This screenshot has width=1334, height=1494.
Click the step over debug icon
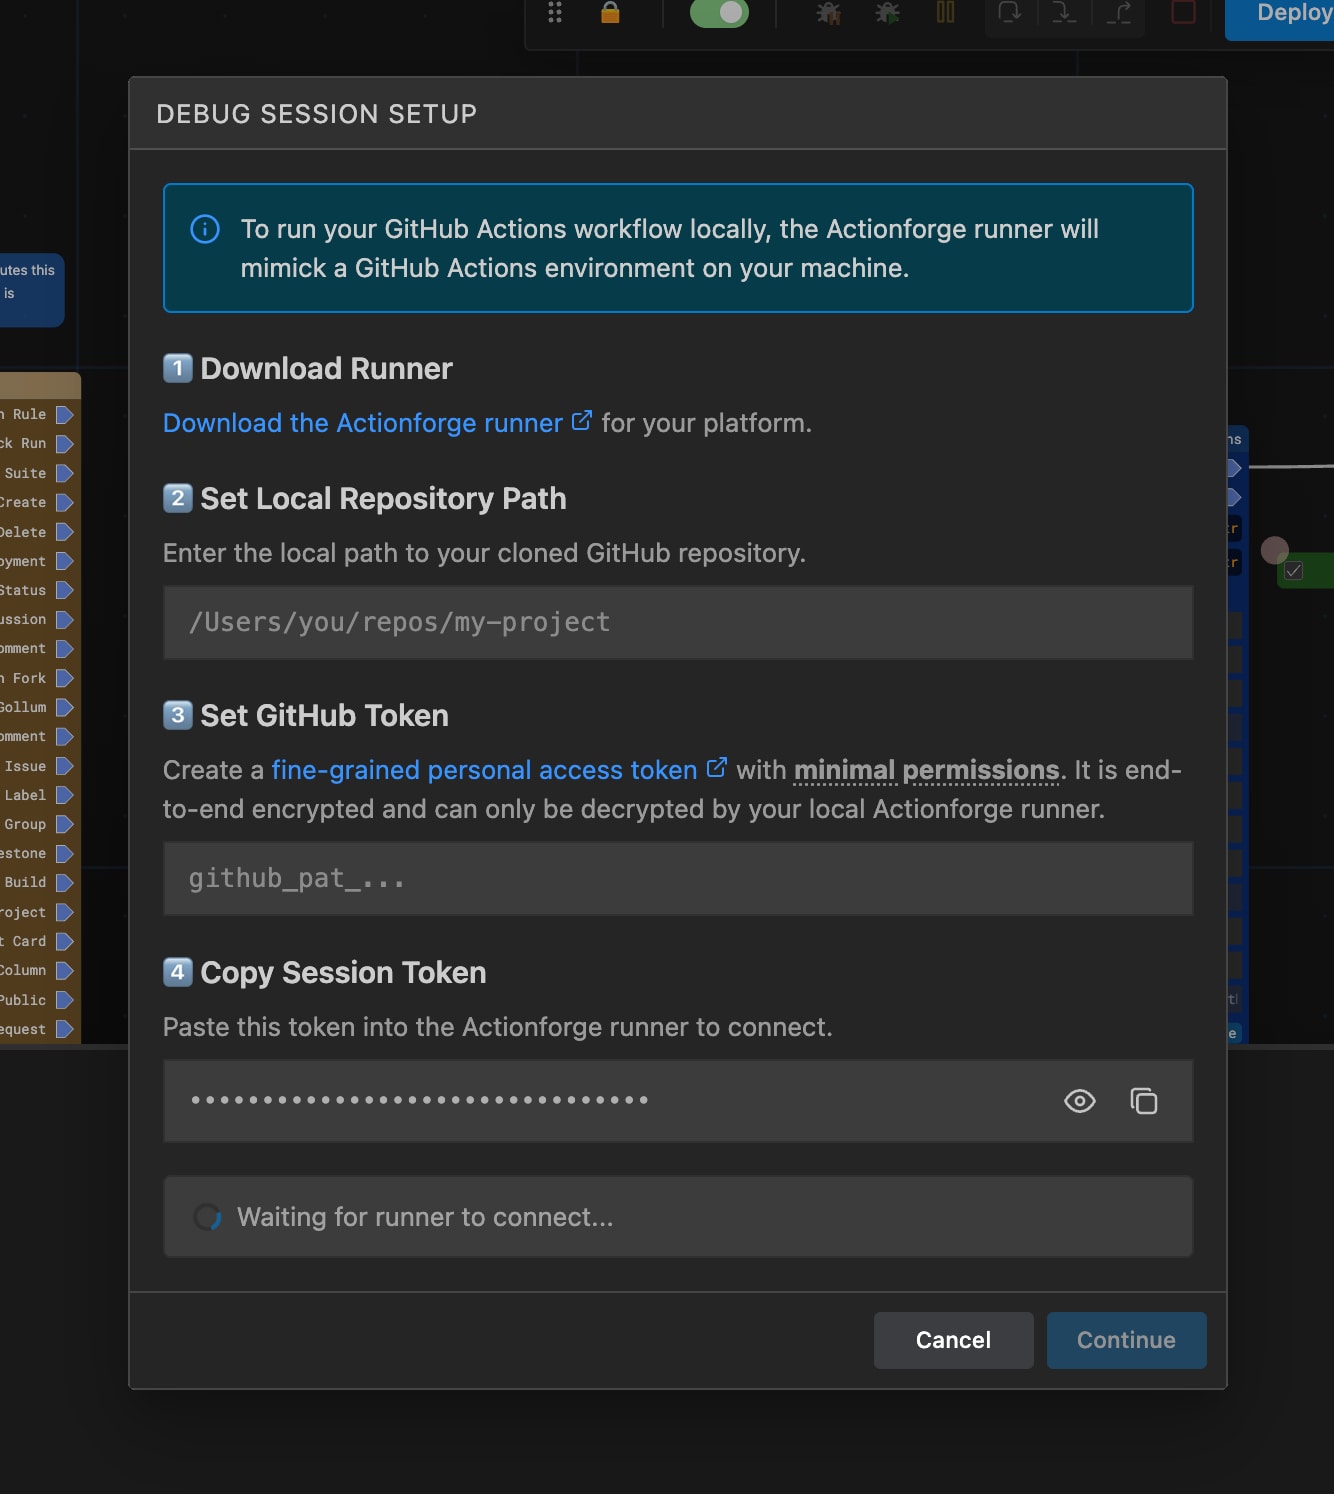pyautogui.click(x=1009, y=13)
